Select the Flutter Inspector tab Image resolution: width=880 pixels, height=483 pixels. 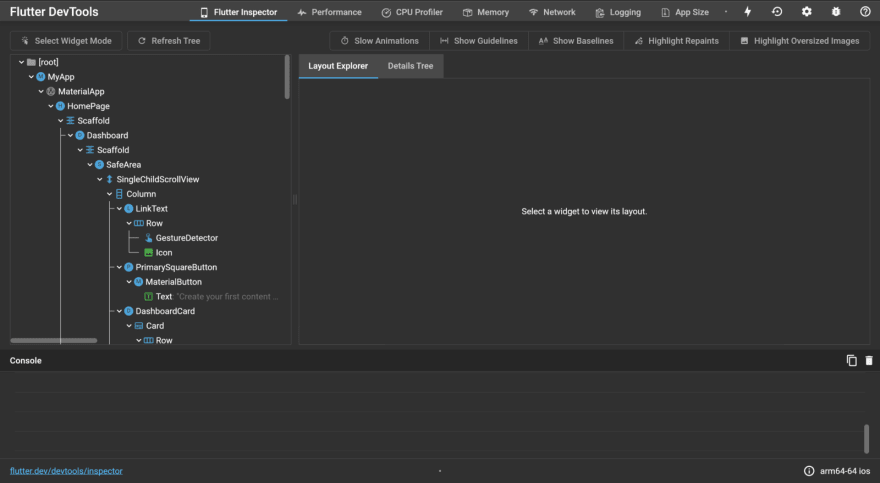click(x=239, y=12)
